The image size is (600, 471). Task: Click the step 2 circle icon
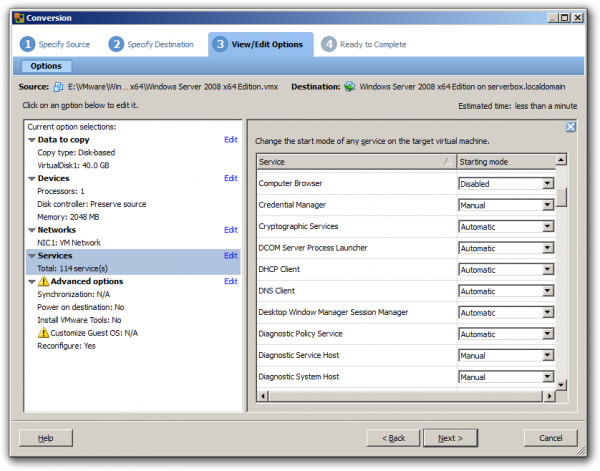[x=116, y=44]
